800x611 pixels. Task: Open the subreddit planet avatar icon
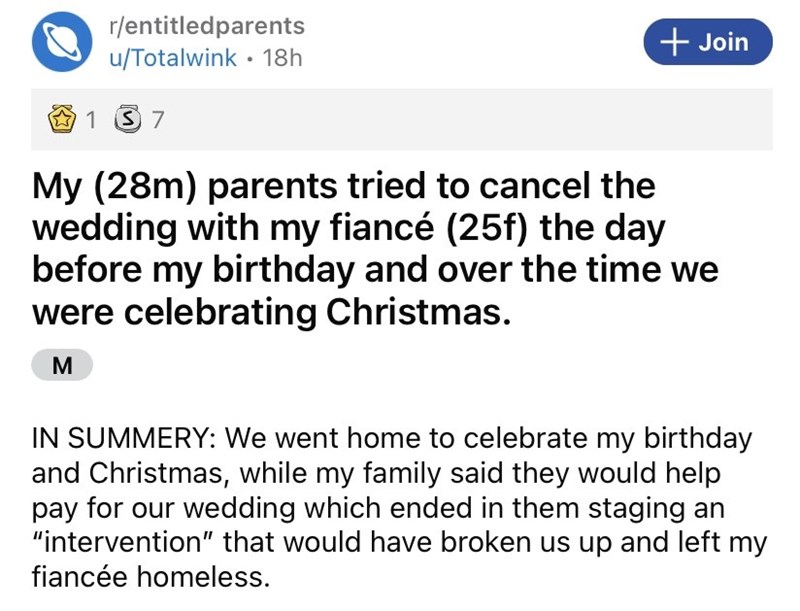point(63,40)
